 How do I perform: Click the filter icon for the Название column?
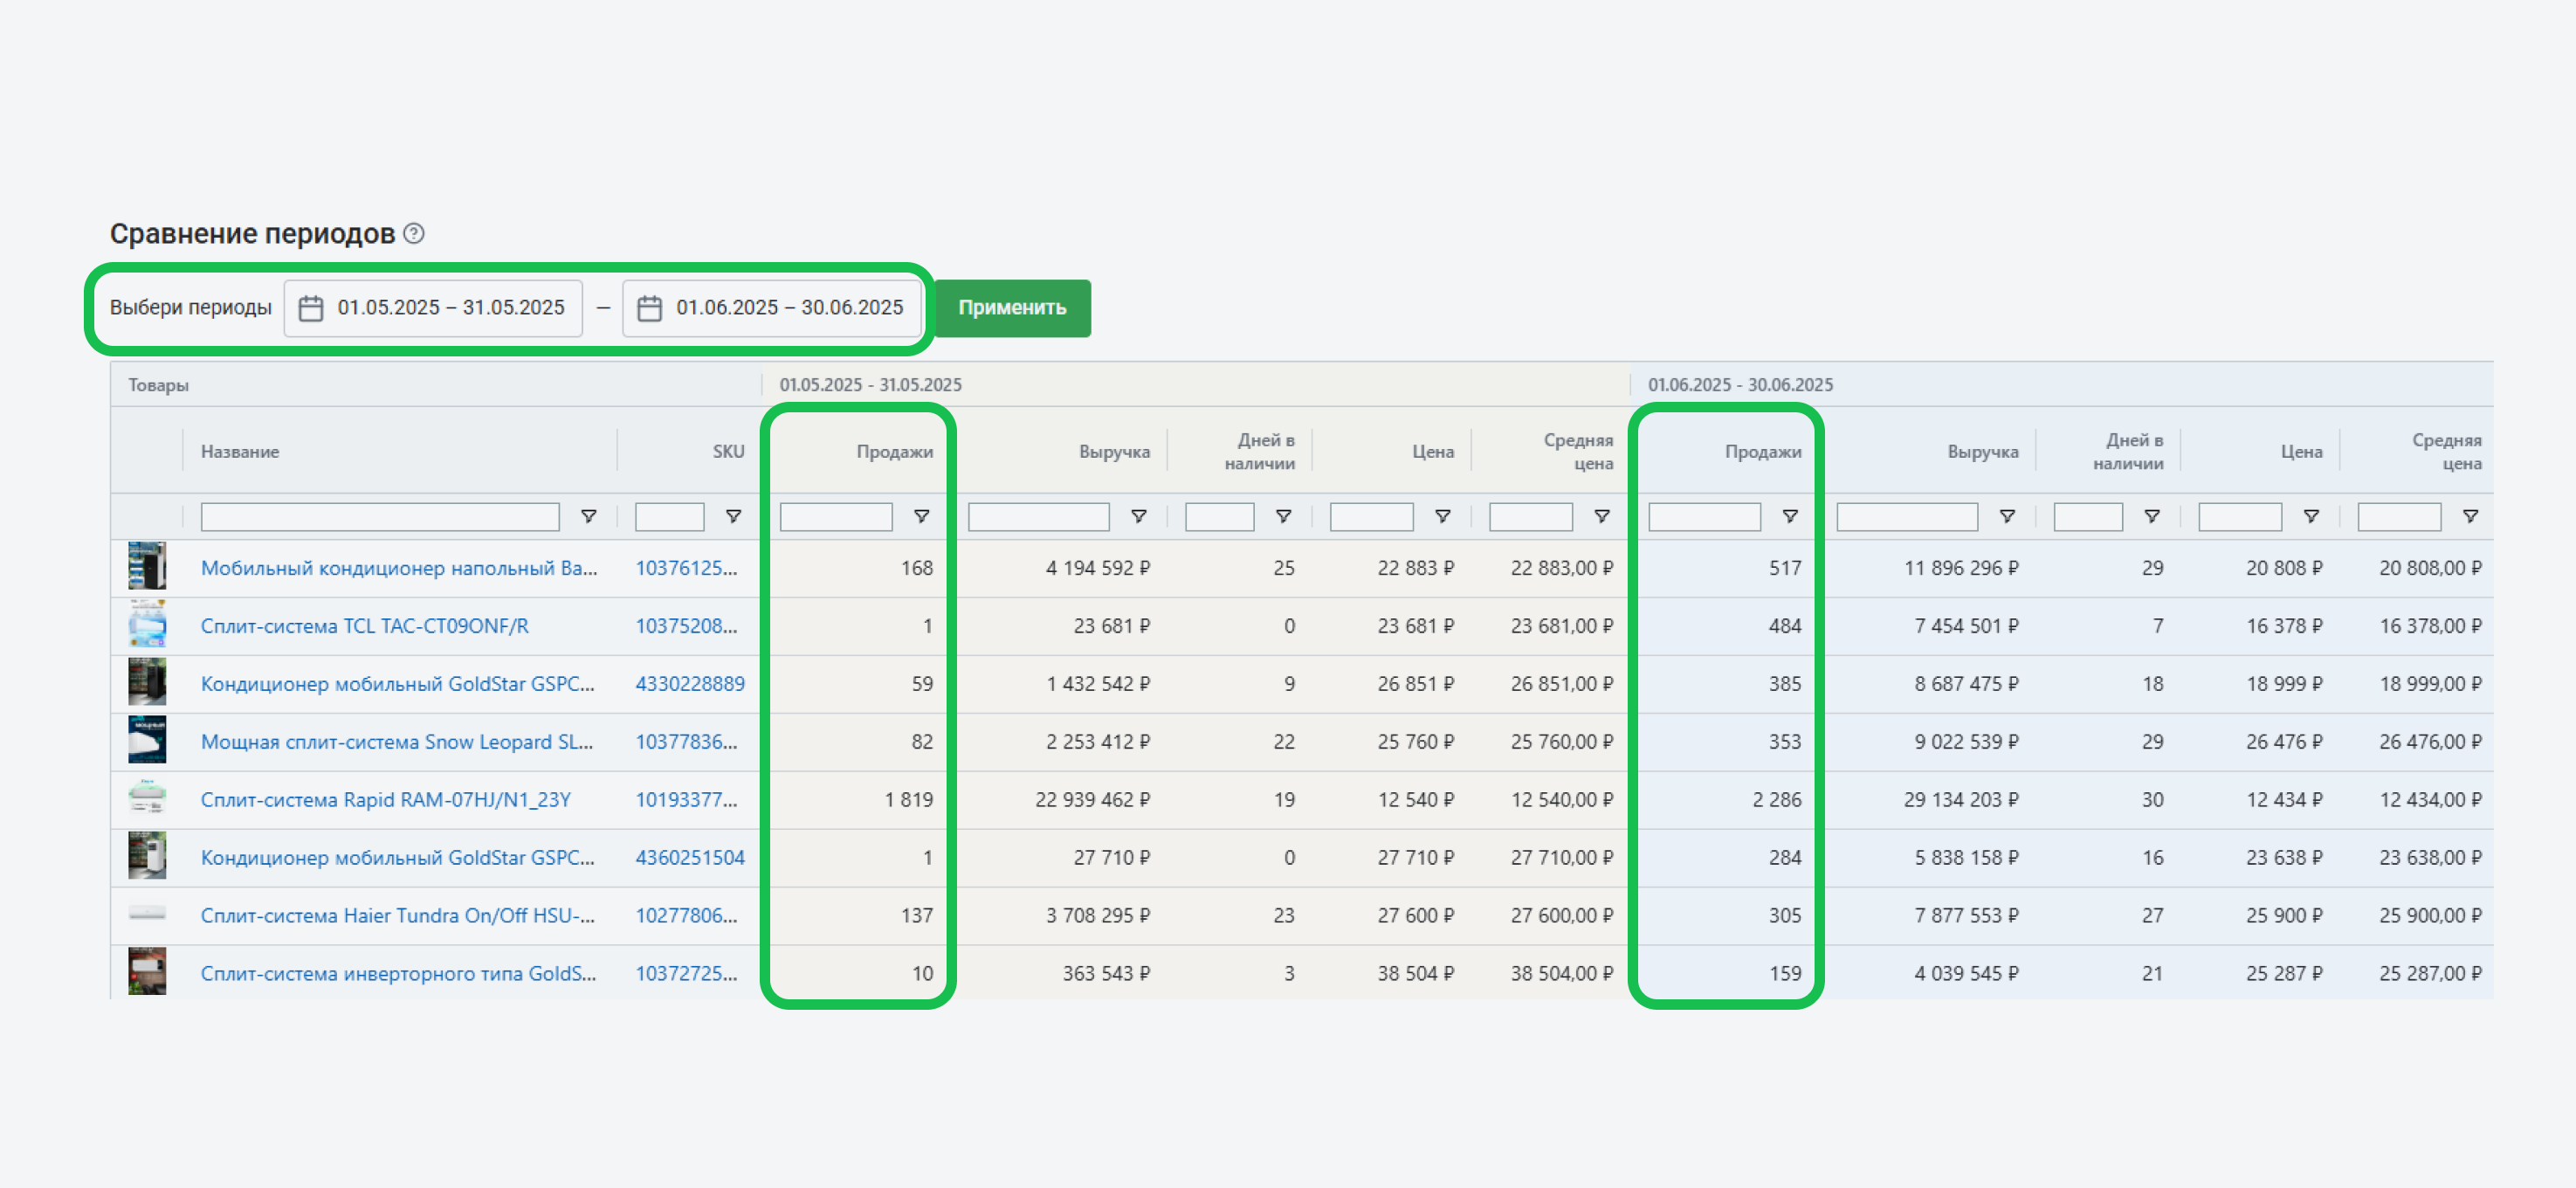click(x=589, y=516)
